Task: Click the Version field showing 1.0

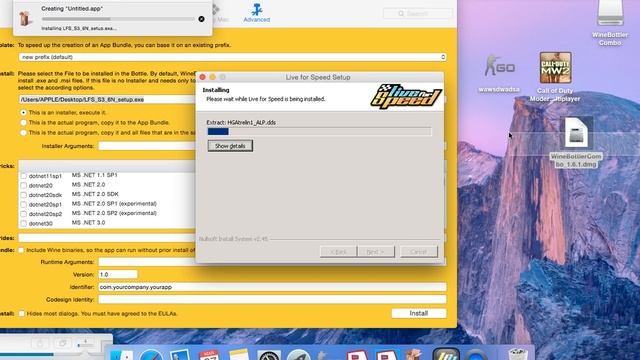Action: (118, 274)
